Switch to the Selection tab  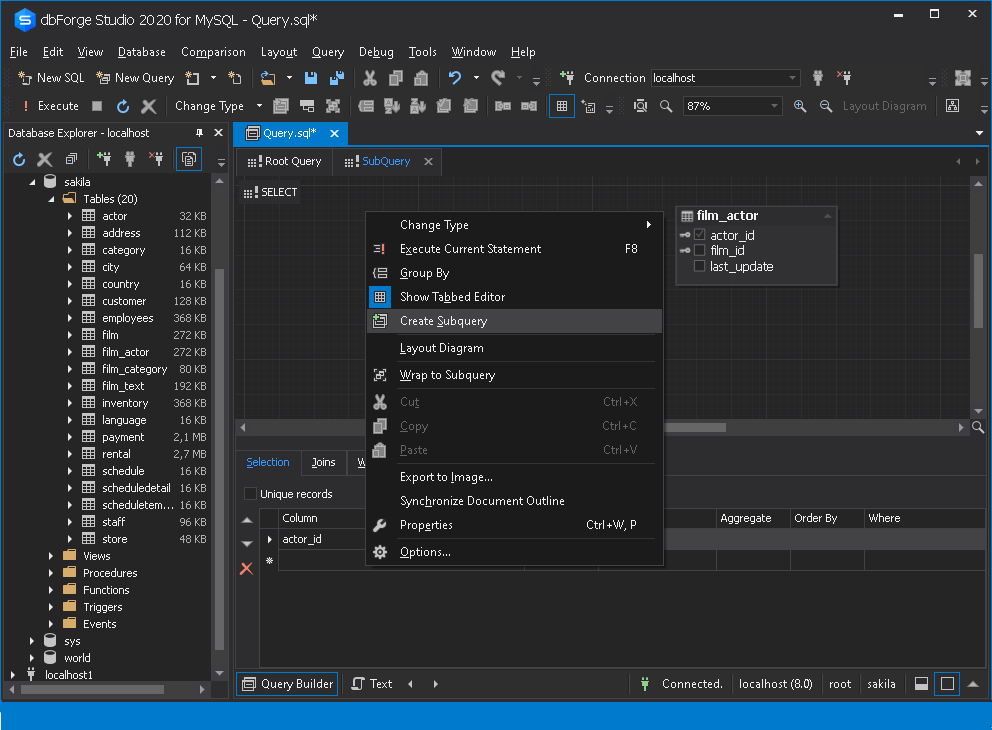(x=268, y=462)
